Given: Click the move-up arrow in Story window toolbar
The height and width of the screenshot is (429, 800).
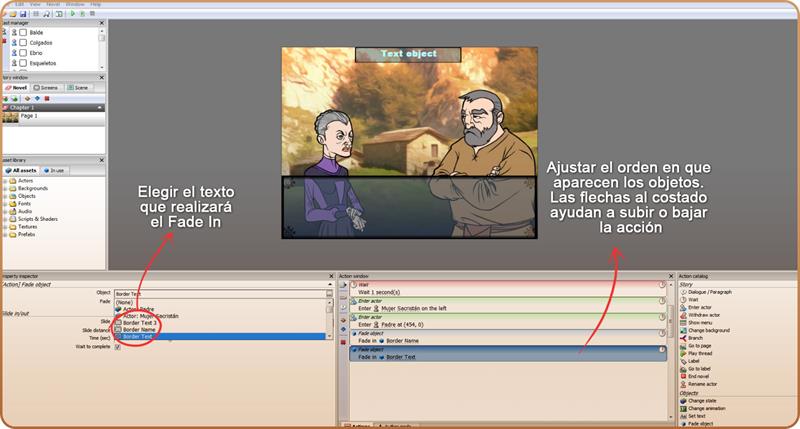Looking at the screenshot, I should (28, 98).
